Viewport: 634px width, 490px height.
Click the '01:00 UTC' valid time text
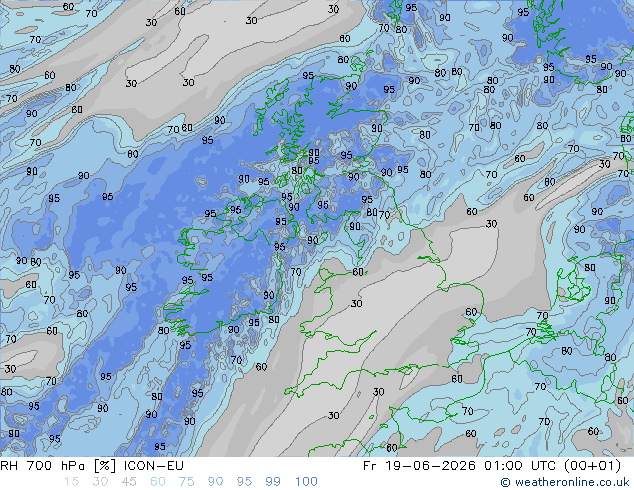pyautogui.click(x=521, y=466)
